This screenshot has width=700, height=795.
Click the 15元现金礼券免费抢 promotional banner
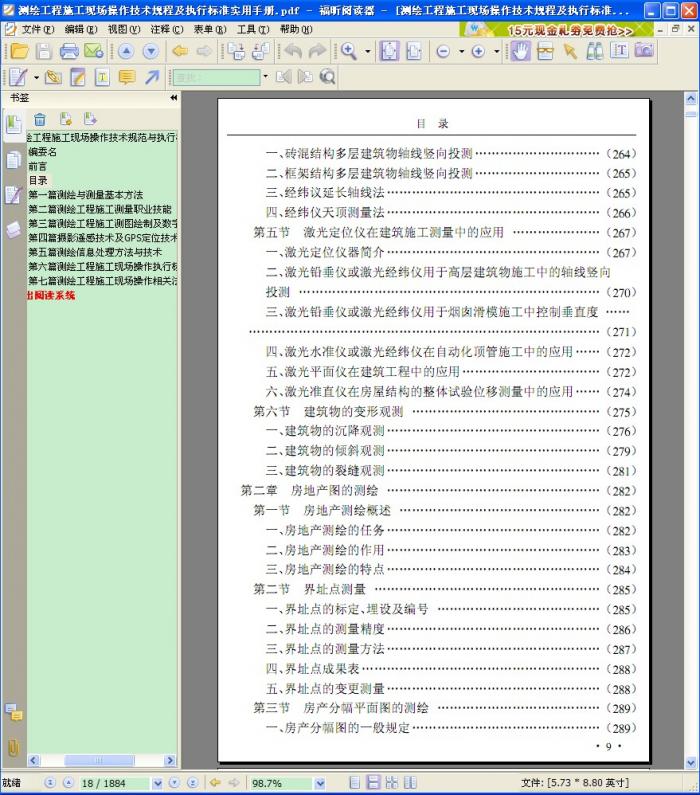tap(570, 30)
